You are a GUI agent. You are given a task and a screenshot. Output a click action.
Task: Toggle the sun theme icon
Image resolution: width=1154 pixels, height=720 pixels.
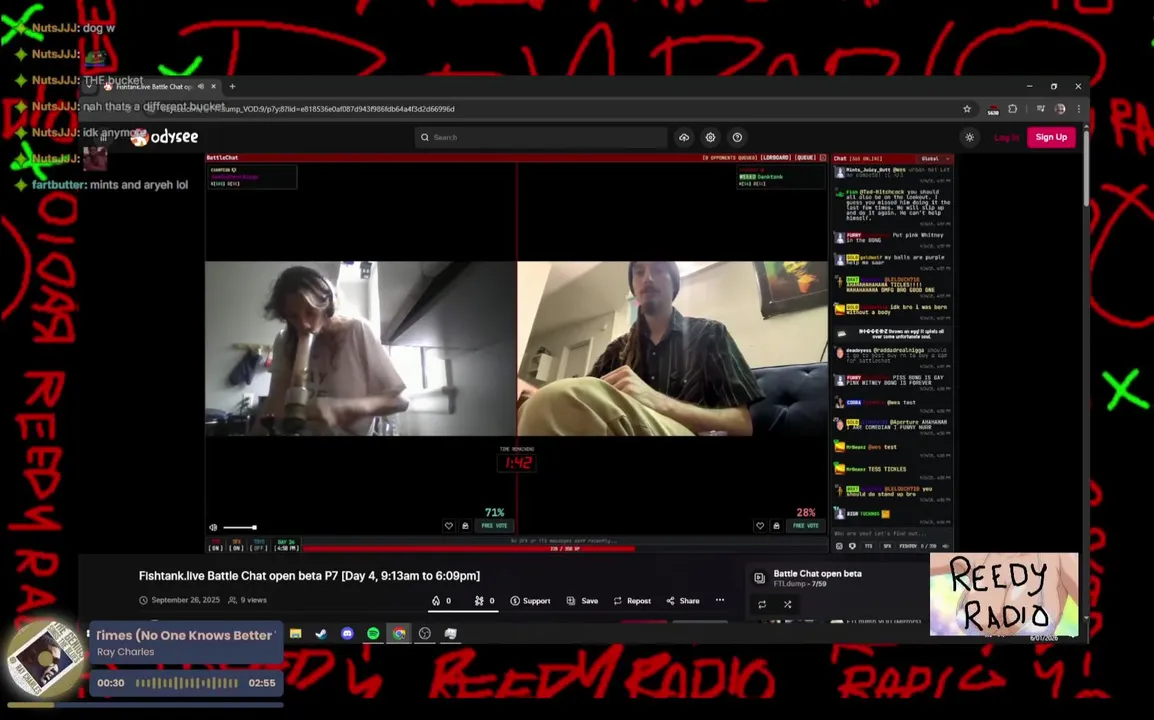[x=969, y=137]
